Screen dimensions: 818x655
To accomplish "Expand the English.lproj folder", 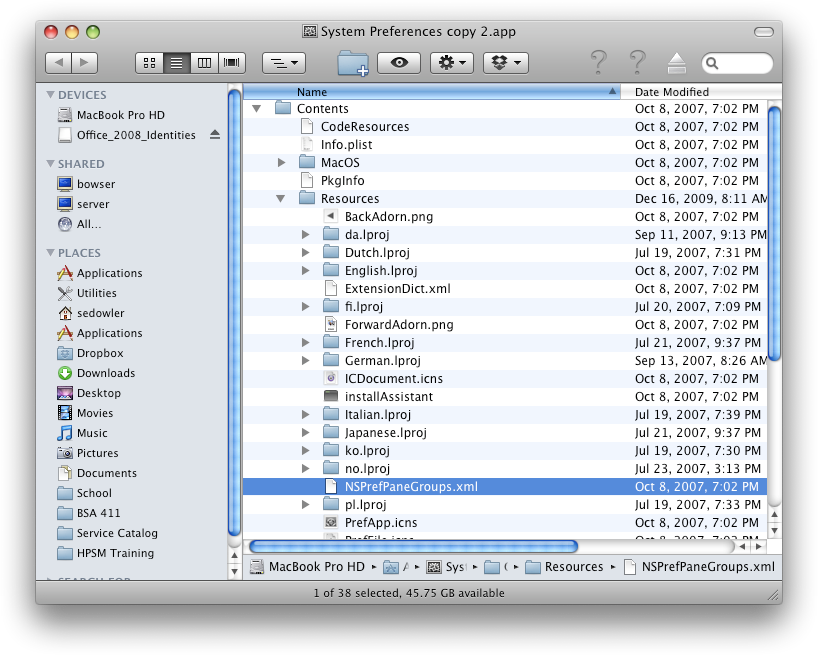I will (x=306, y=271).
